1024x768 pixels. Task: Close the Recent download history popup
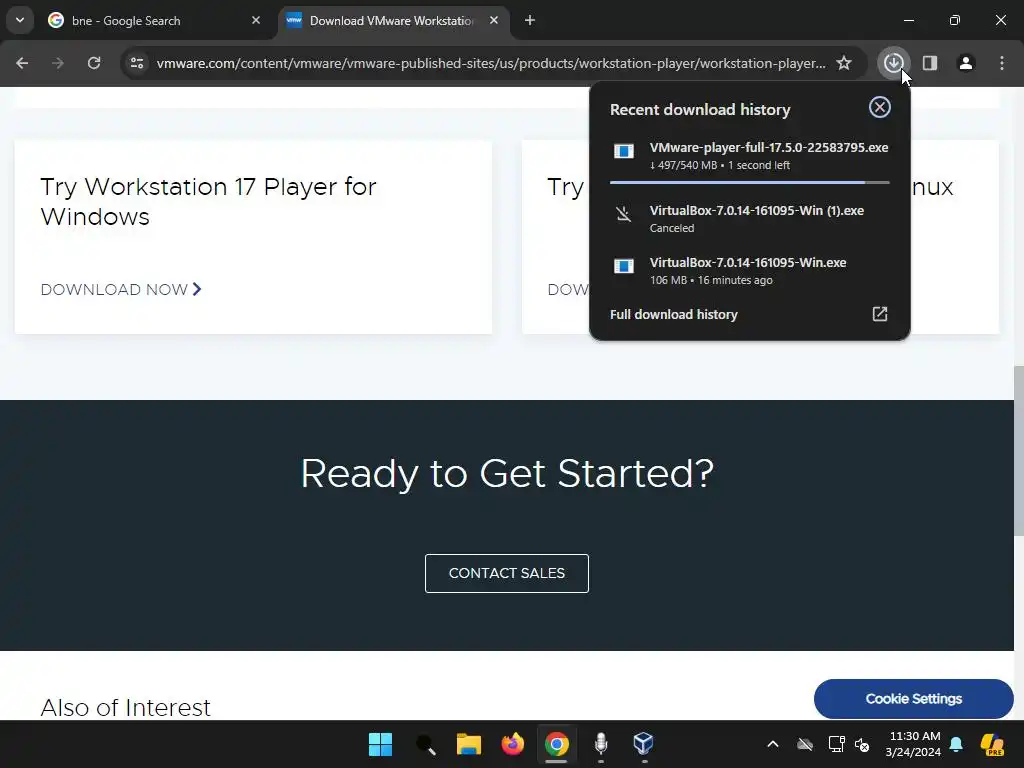tap(880, 107)
